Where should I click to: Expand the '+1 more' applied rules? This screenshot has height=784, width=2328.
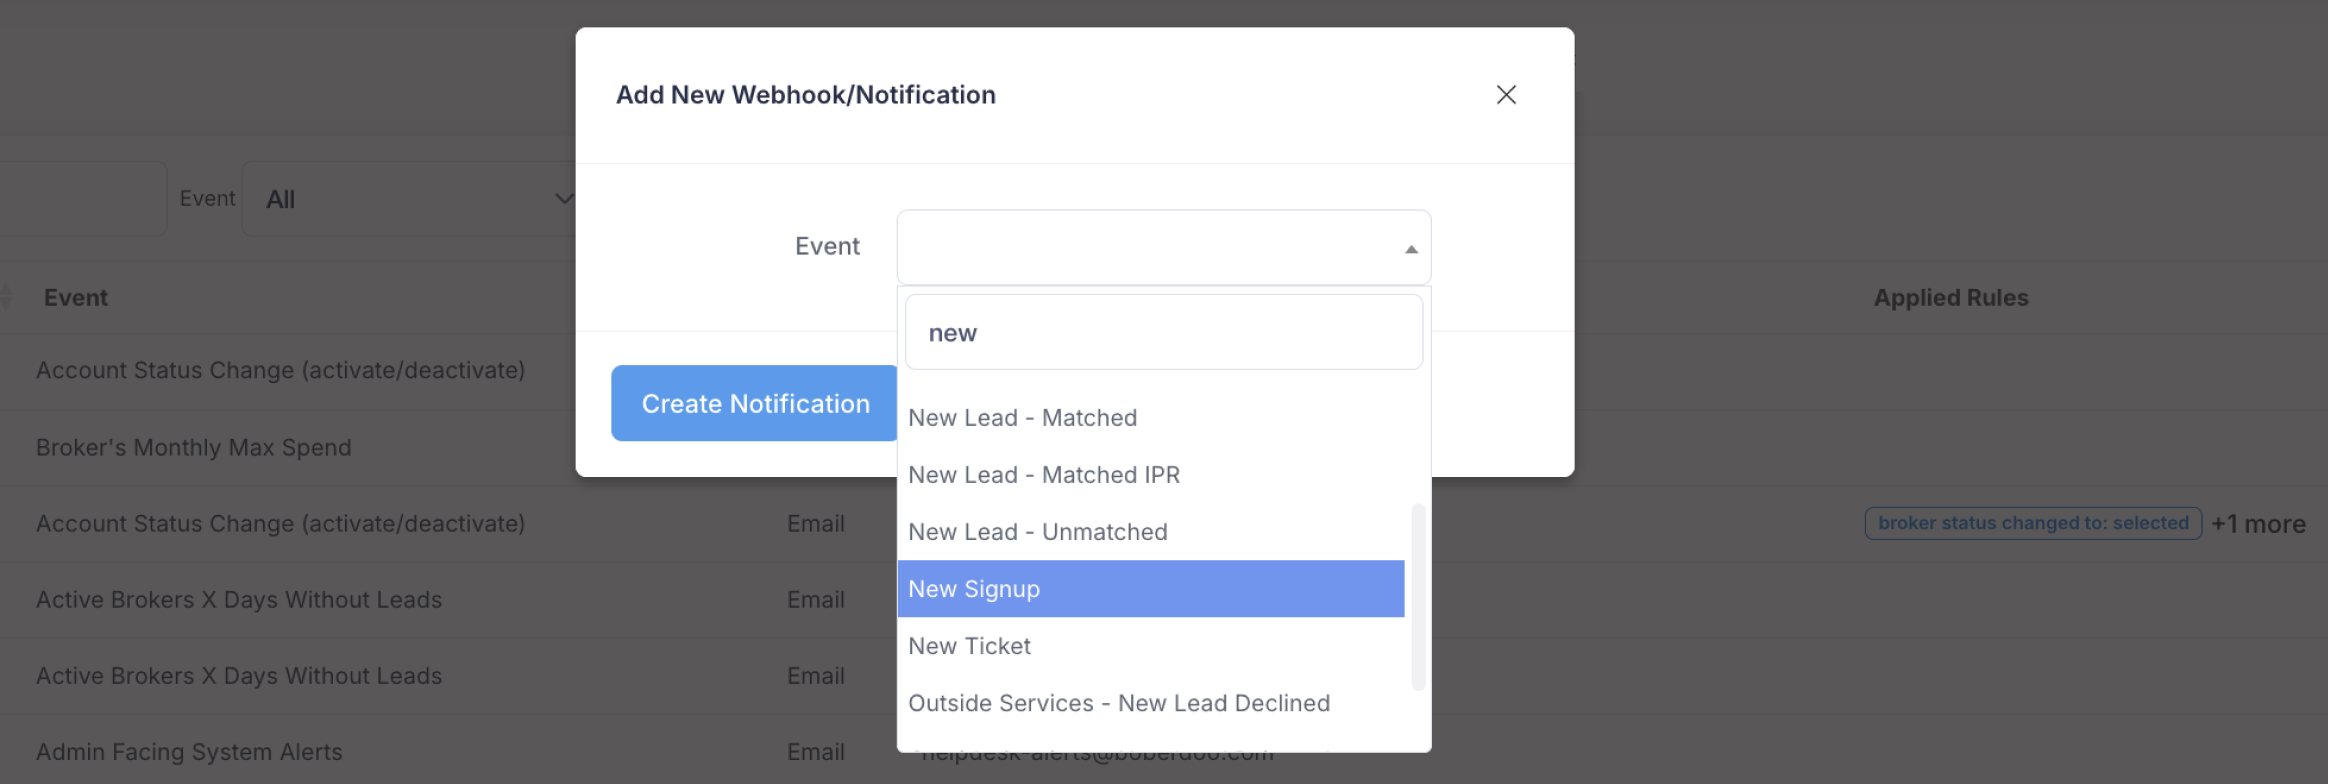click(2257, 524)
